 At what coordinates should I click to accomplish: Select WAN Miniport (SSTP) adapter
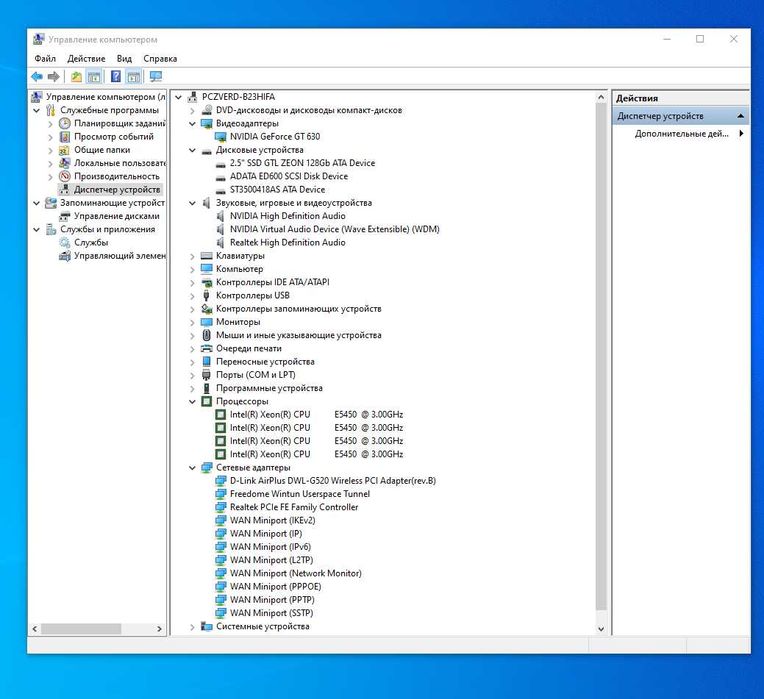tap(271, 613)
